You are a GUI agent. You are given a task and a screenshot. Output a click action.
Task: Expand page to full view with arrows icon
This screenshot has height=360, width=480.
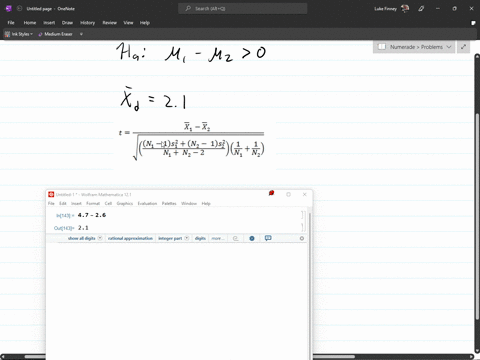point(463,47)
